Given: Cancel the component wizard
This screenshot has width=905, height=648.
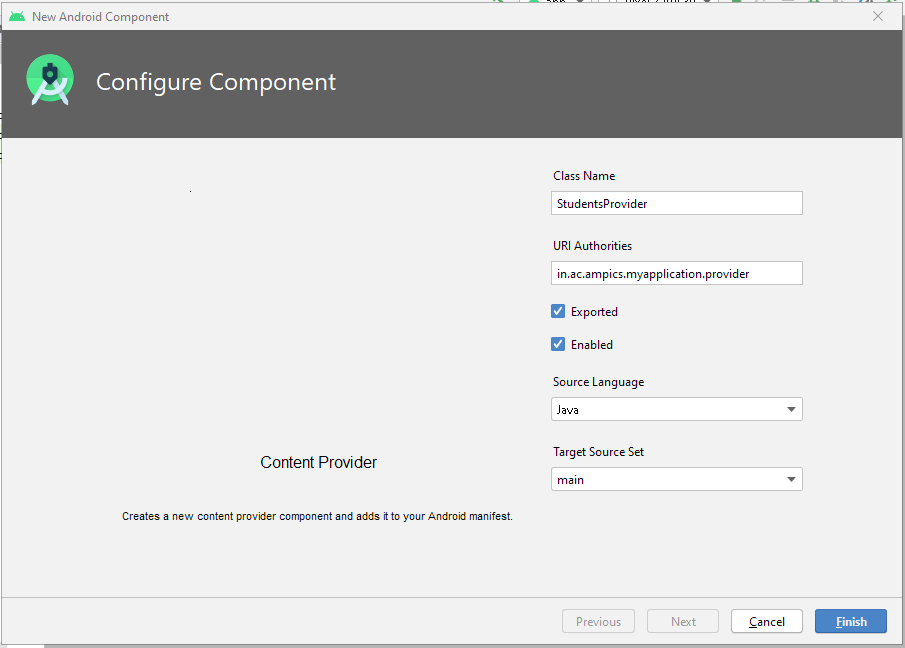Looking at the screenshot, I should click(766, 621).
